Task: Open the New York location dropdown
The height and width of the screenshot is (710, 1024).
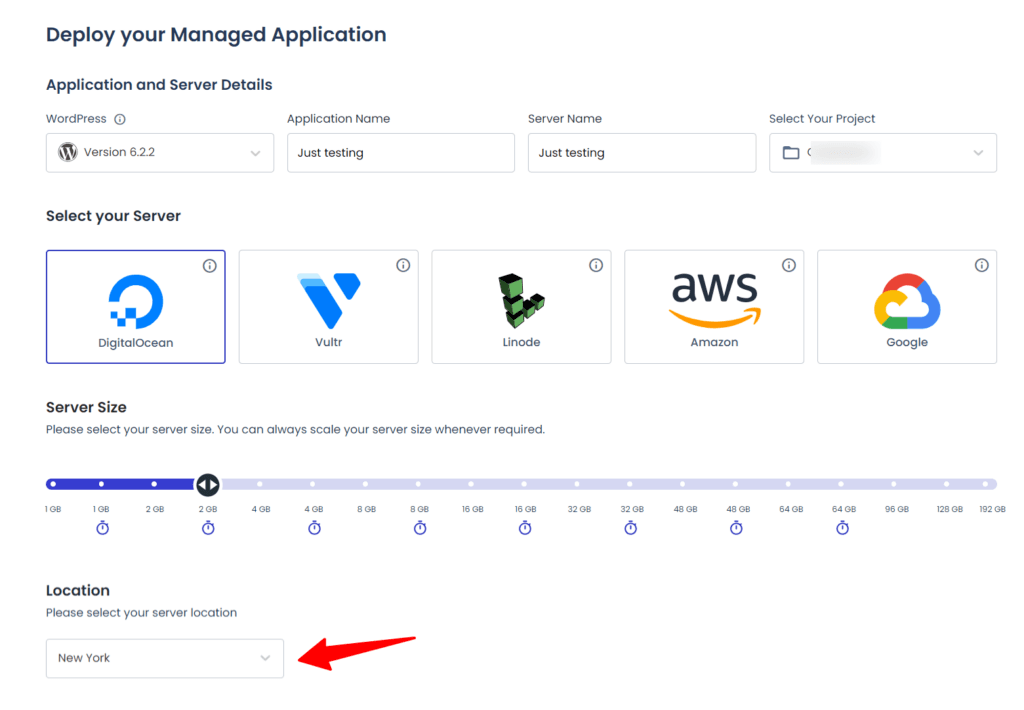Action: pos(164,658)
